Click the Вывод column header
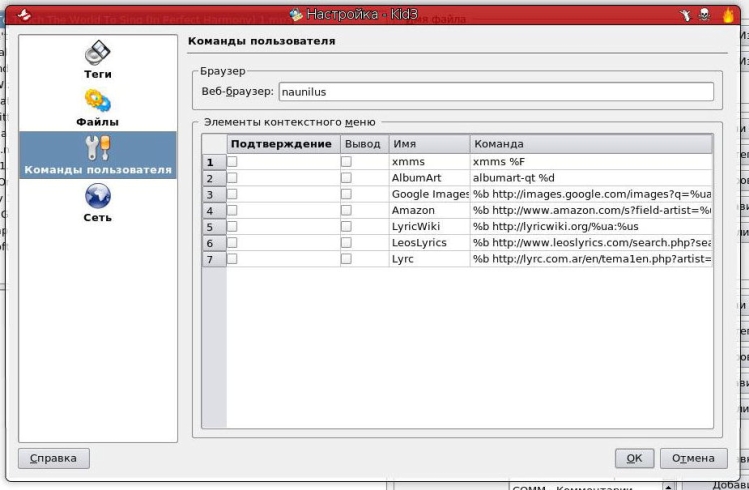Viewport: 749px width, 490px height. (364, 144)
